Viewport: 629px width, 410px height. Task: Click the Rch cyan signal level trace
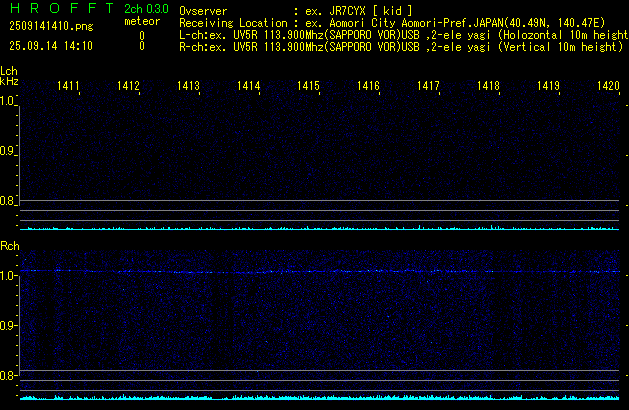coord(319,397)
